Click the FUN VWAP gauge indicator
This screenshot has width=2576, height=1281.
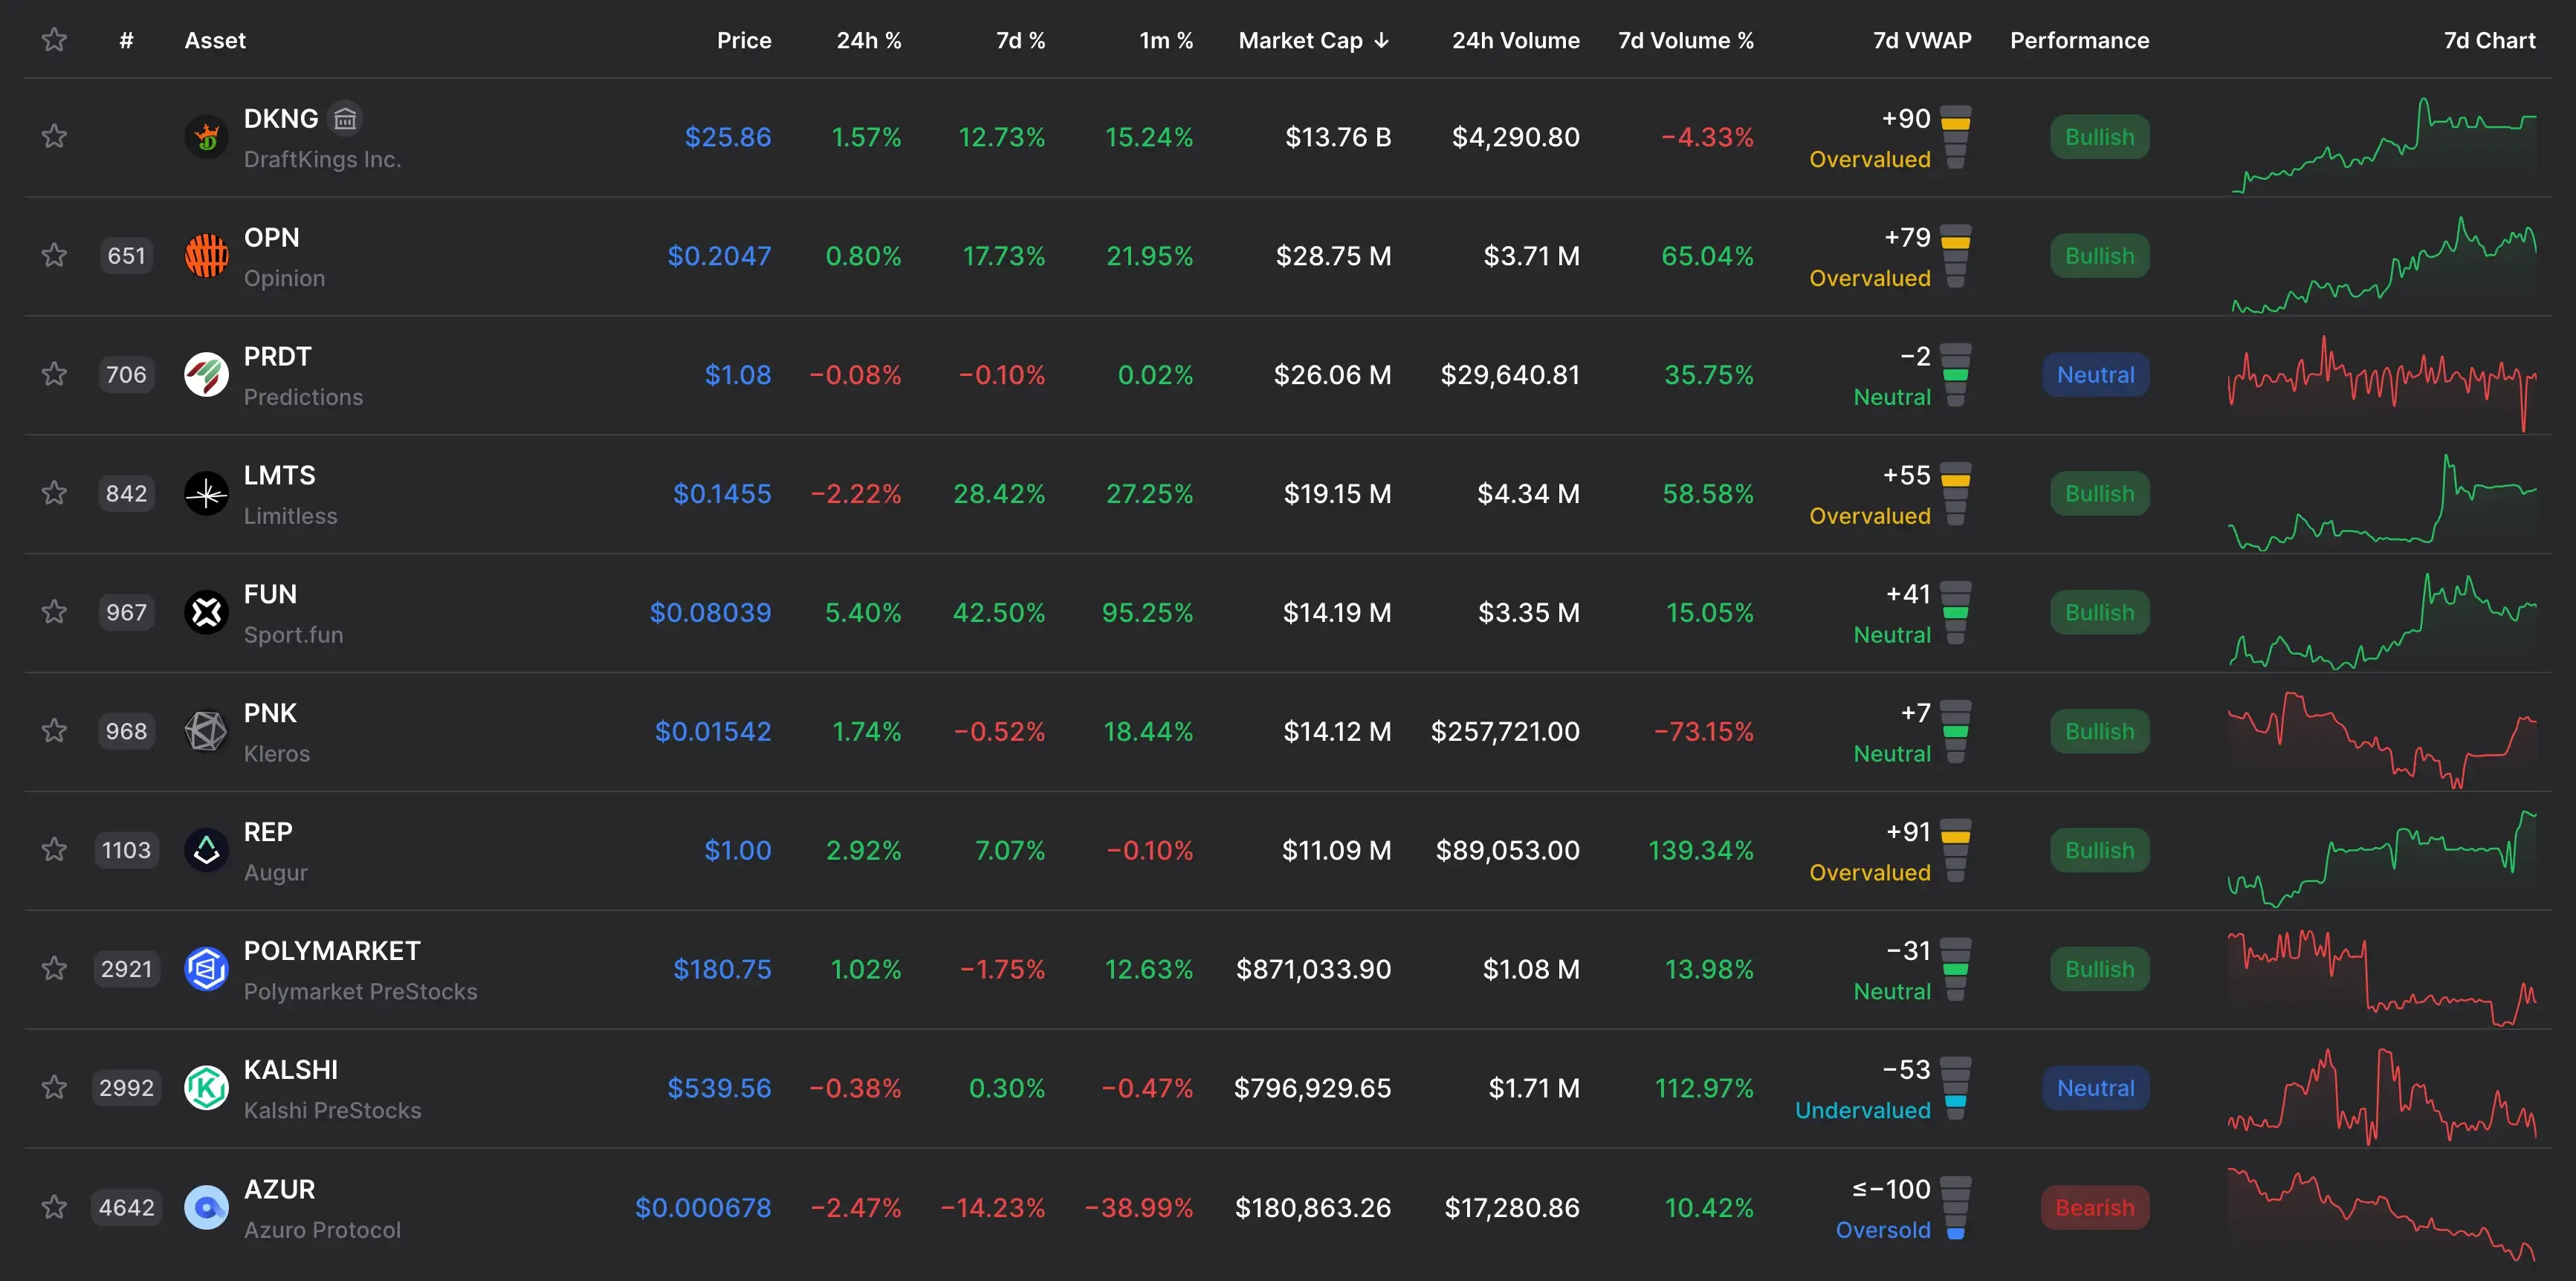tap(1955, 613)
